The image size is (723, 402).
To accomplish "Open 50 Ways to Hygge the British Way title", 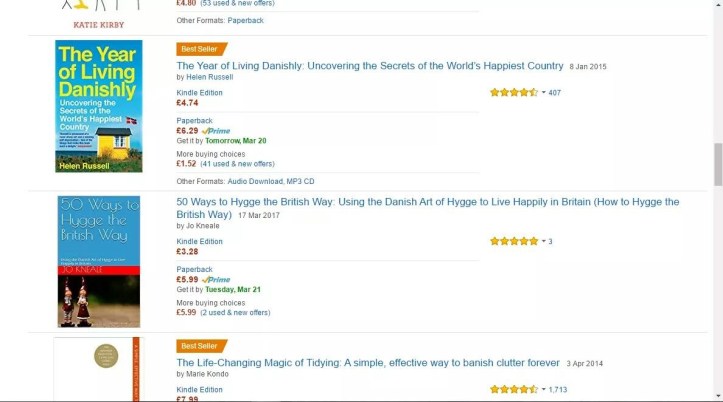I will tap(427, 202).
